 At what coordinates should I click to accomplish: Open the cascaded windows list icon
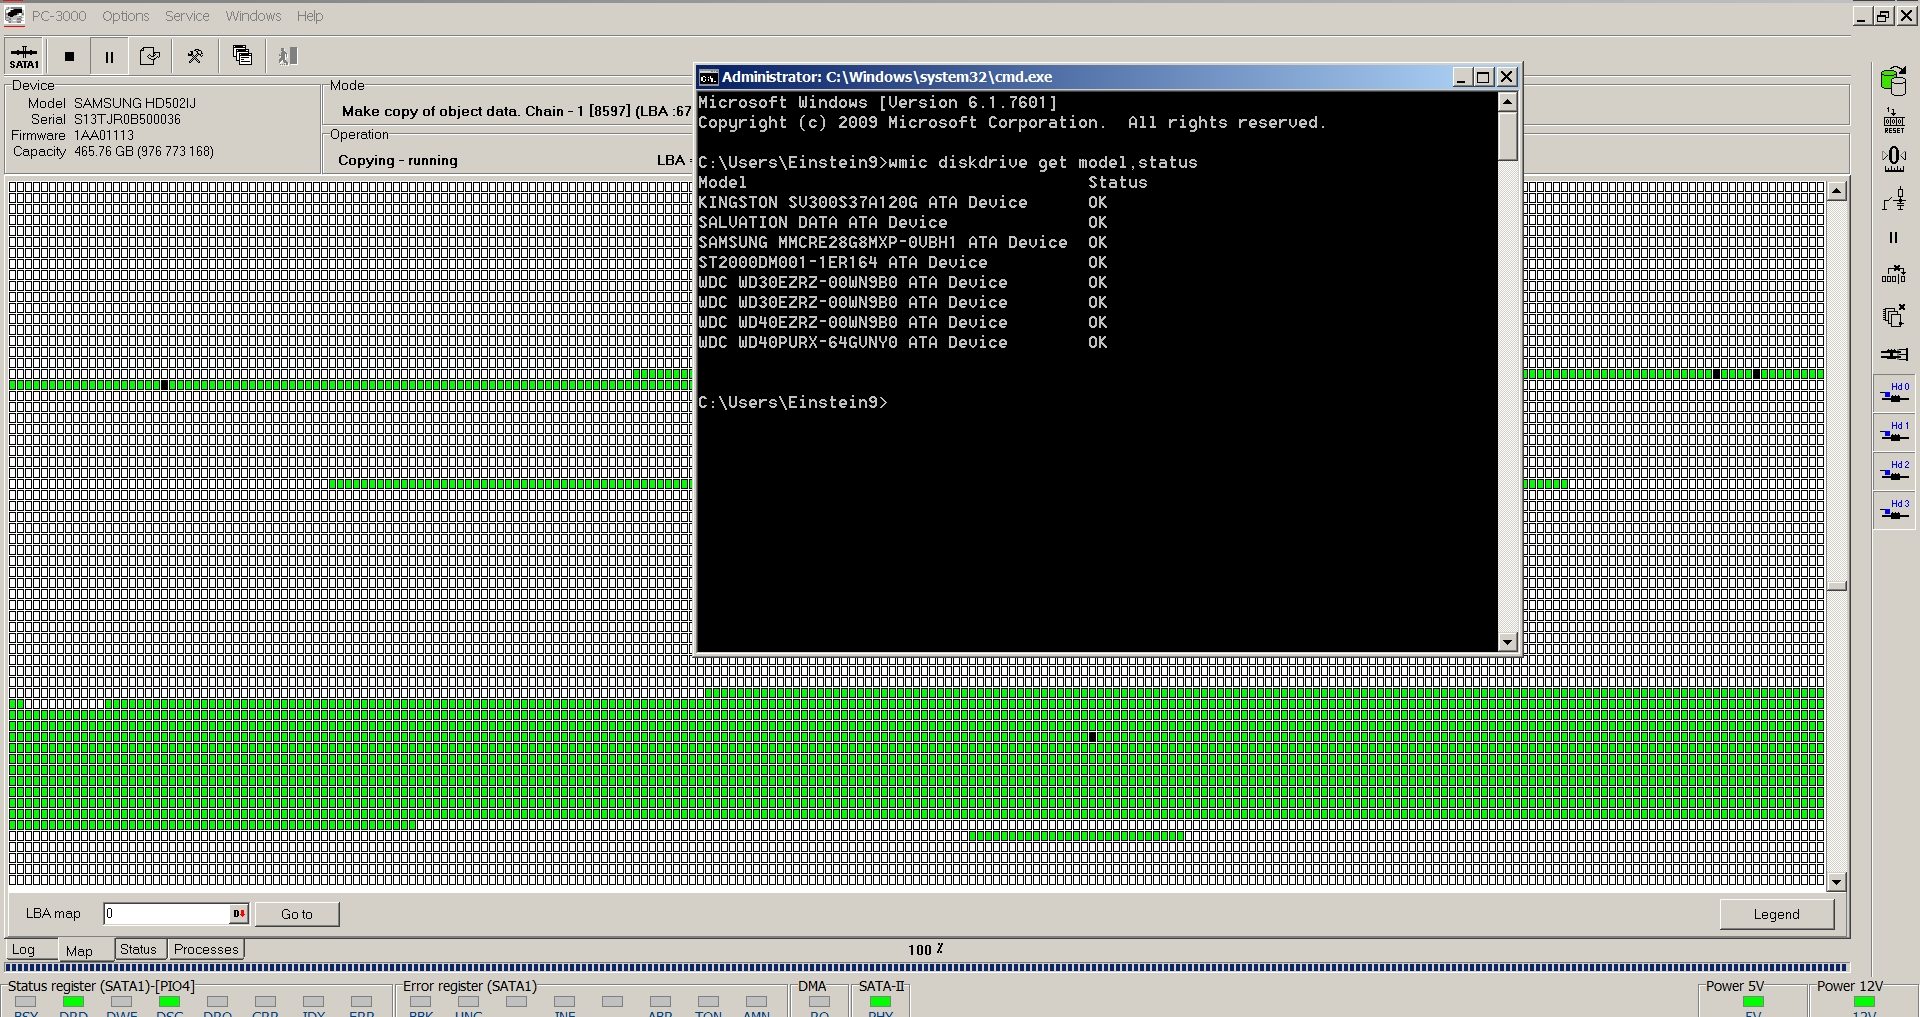tap(242, 56)
